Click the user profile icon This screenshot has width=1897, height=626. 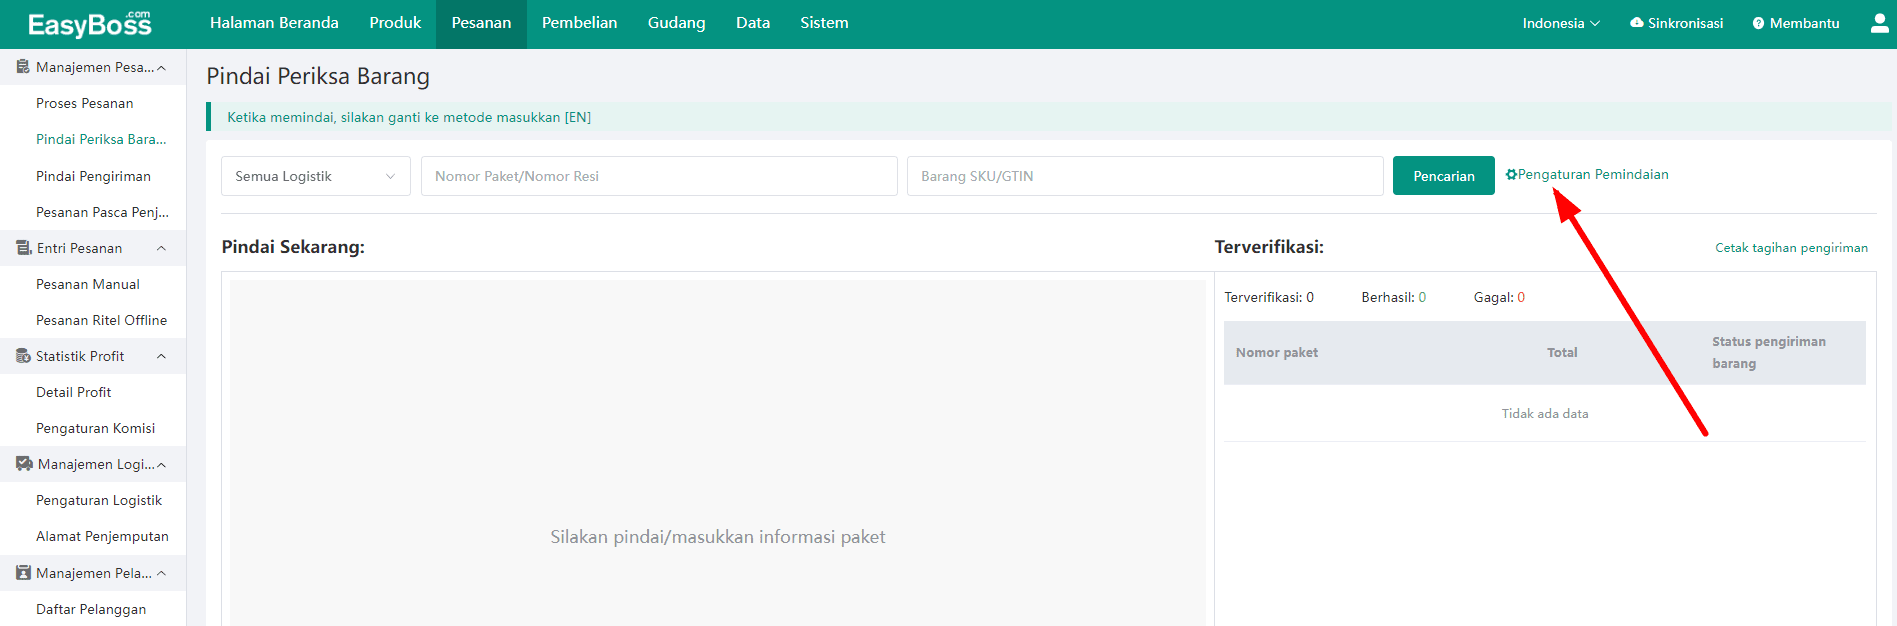point(1879,23)
